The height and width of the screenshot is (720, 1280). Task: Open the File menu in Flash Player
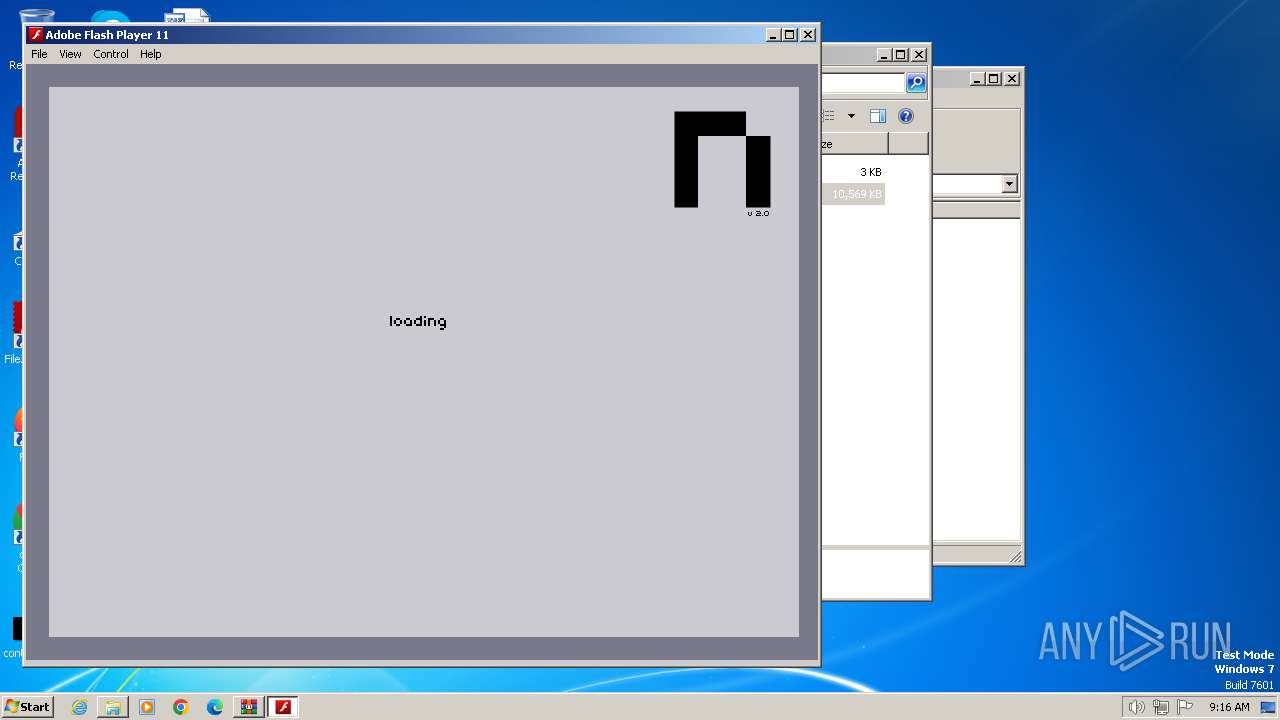[x=39, y=54]
